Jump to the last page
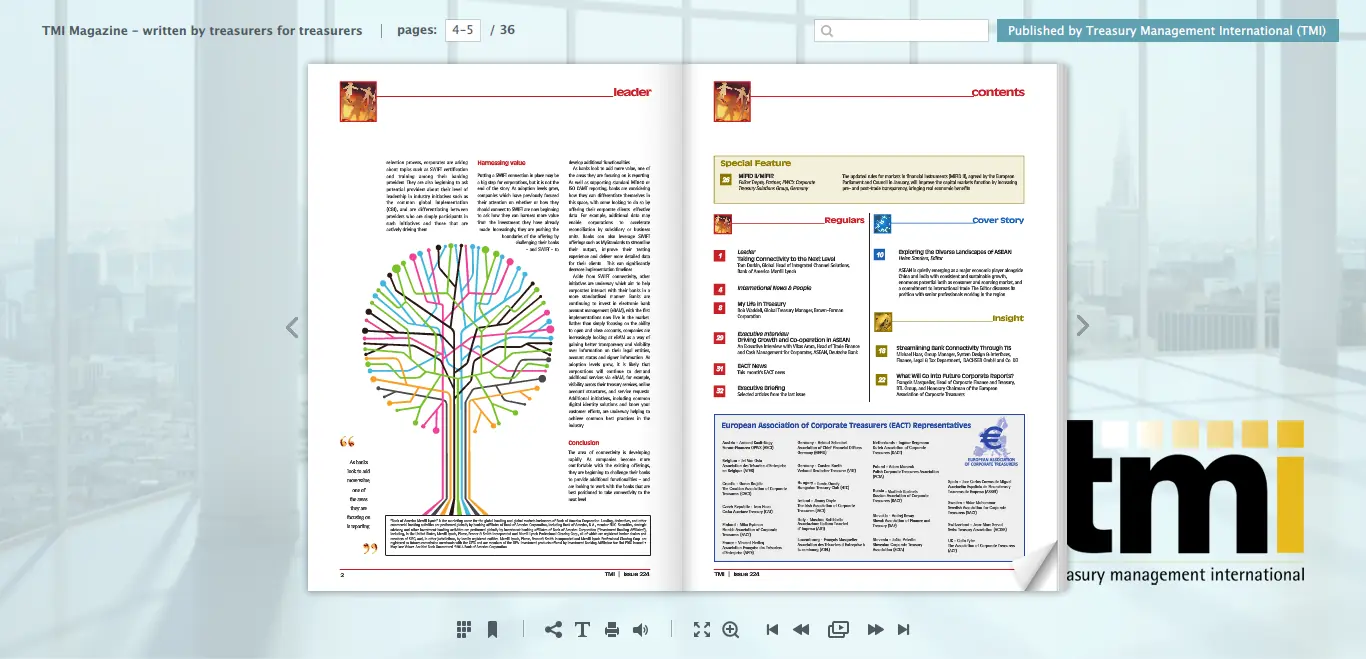Image resolution: width=1366 pixels, height=659 pixels. (x=904, y=629)
